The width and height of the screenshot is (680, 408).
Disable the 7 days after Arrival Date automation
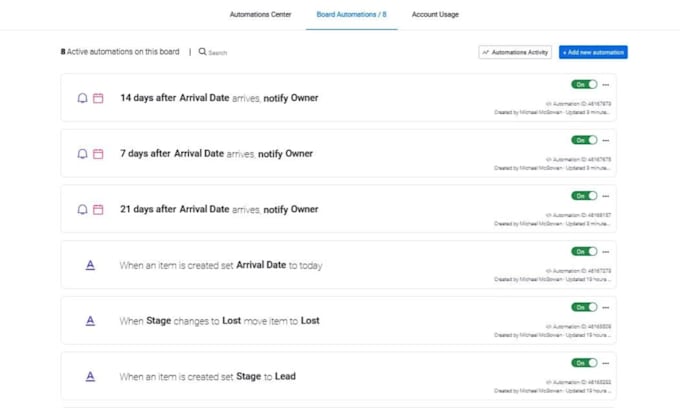coord(584,140)
